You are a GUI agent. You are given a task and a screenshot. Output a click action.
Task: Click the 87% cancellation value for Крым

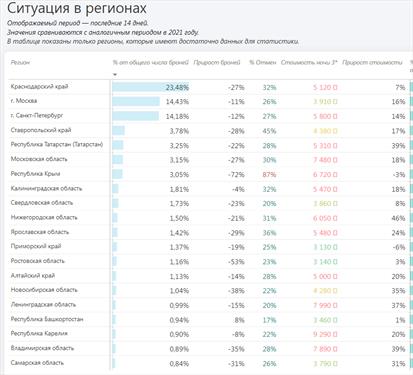click(x=269, y=175)
